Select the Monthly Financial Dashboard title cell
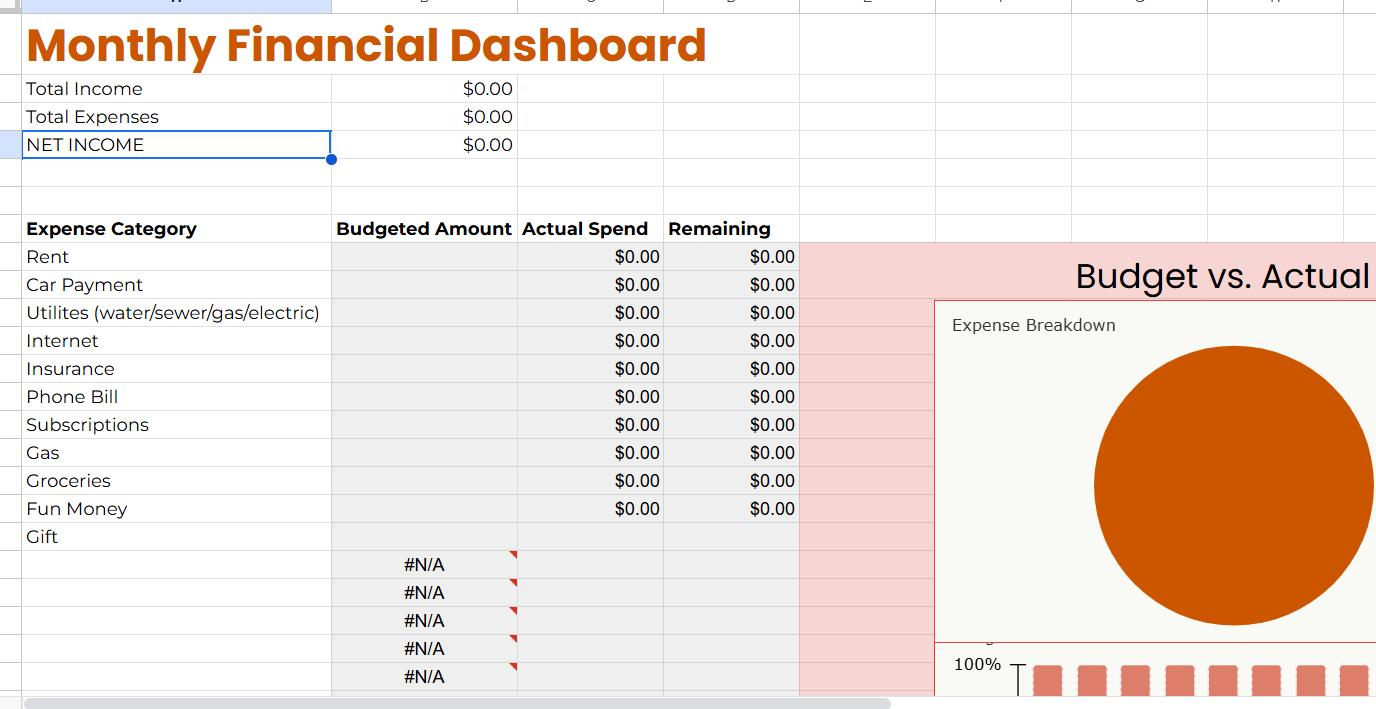The height and width of the screenshot is (709, 1376). [366, 45]
